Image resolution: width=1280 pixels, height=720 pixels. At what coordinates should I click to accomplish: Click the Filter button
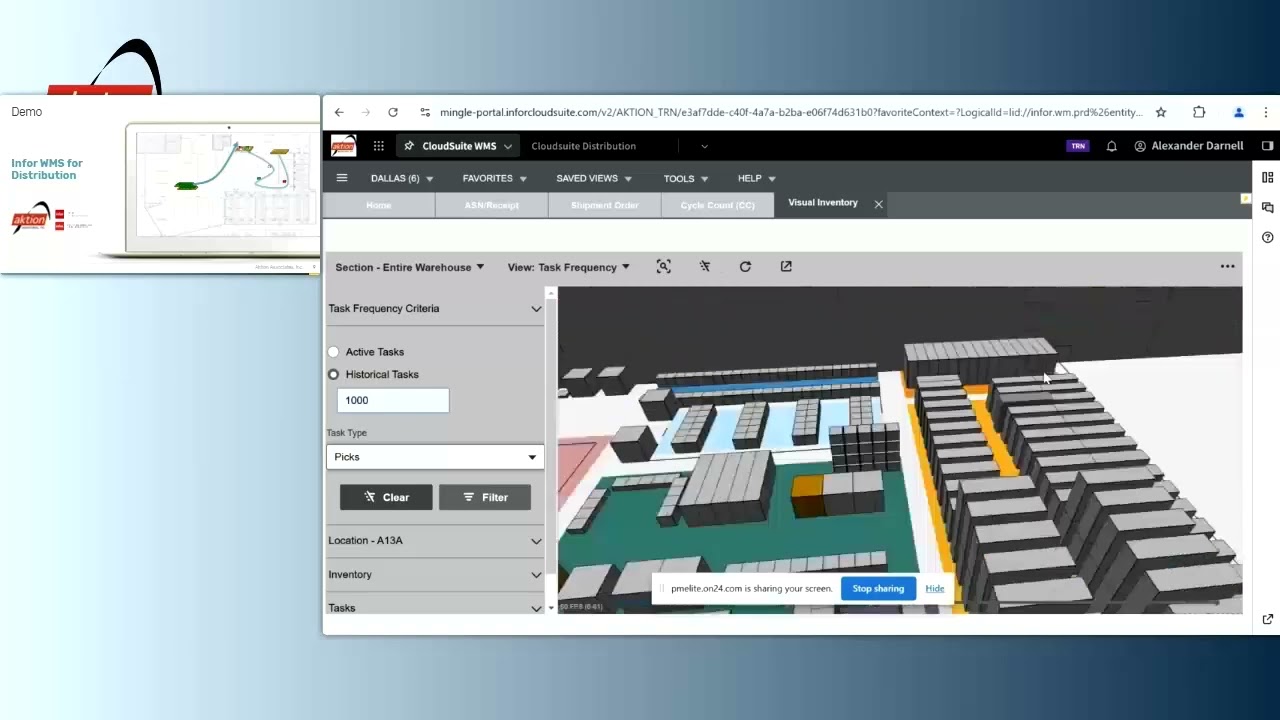[x=485, y=497]
